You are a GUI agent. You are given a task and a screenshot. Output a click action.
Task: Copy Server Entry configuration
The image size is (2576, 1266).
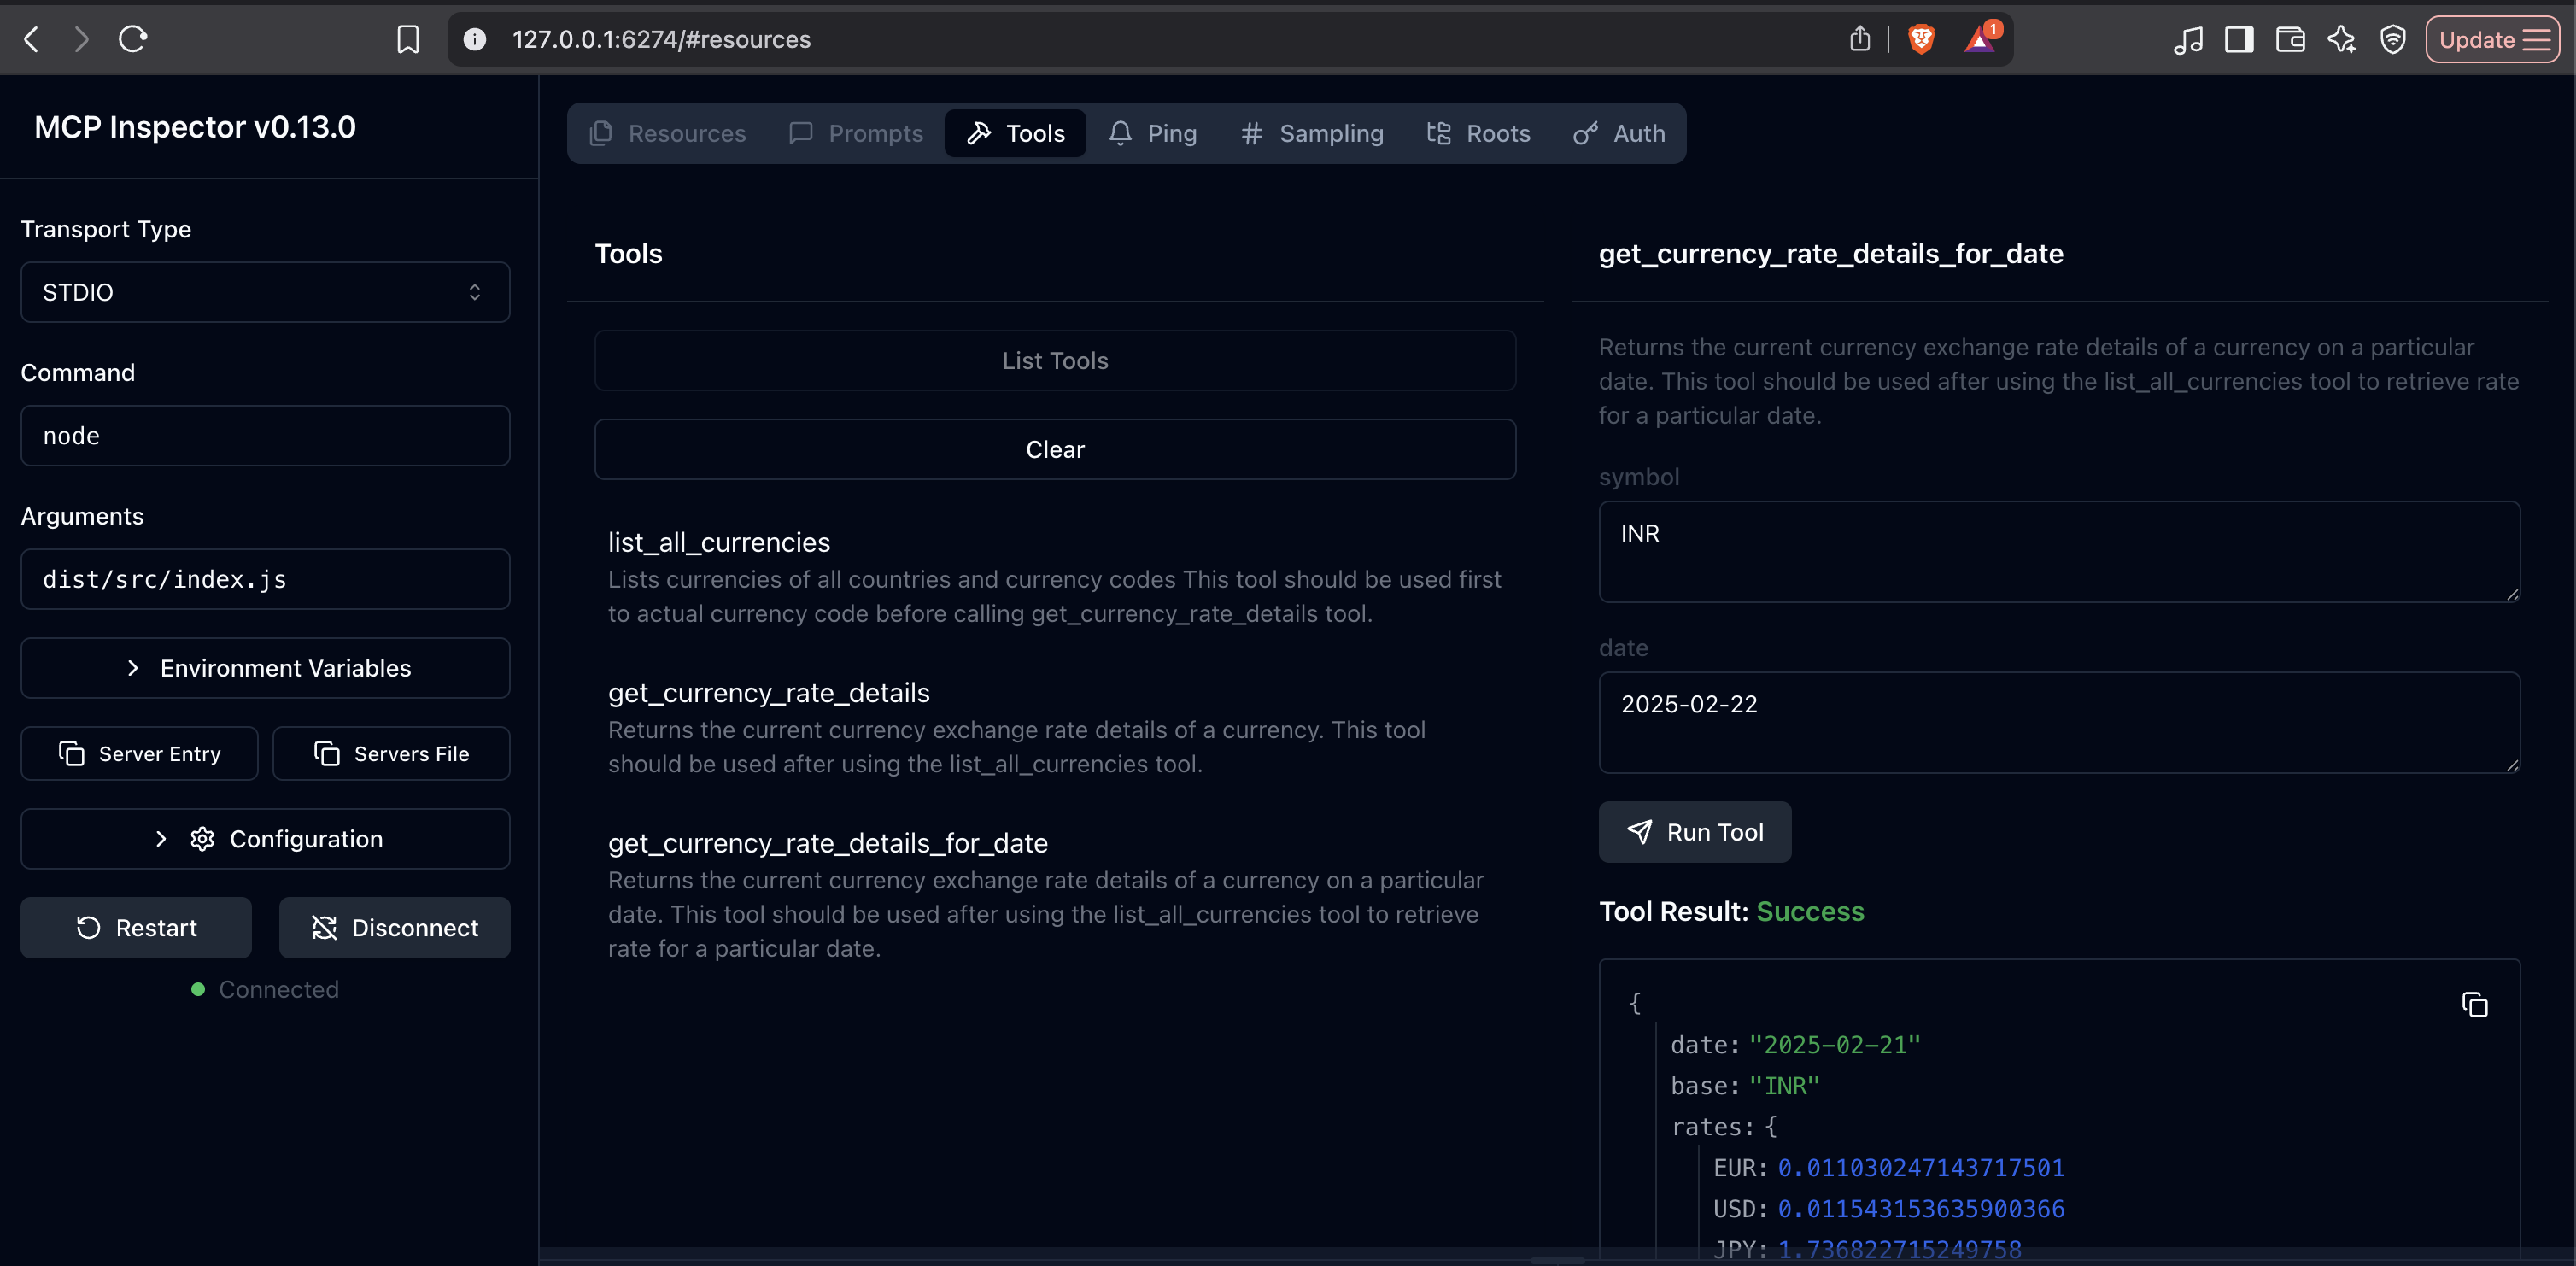(139, 754)
